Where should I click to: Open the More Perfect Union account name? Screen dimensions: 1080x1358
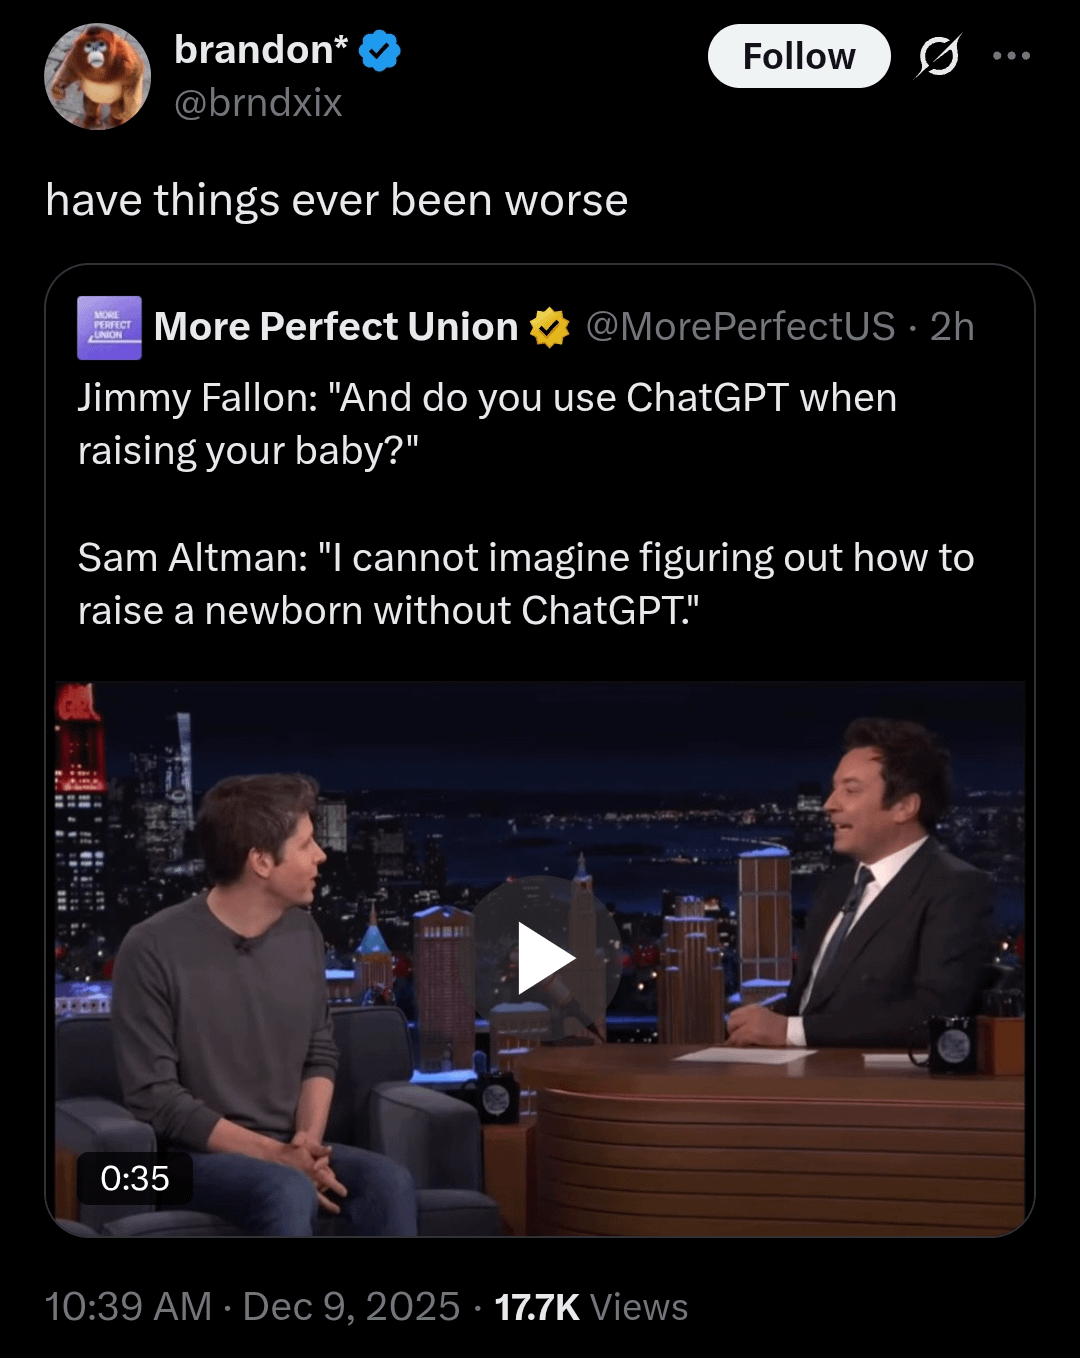[336, 327]
